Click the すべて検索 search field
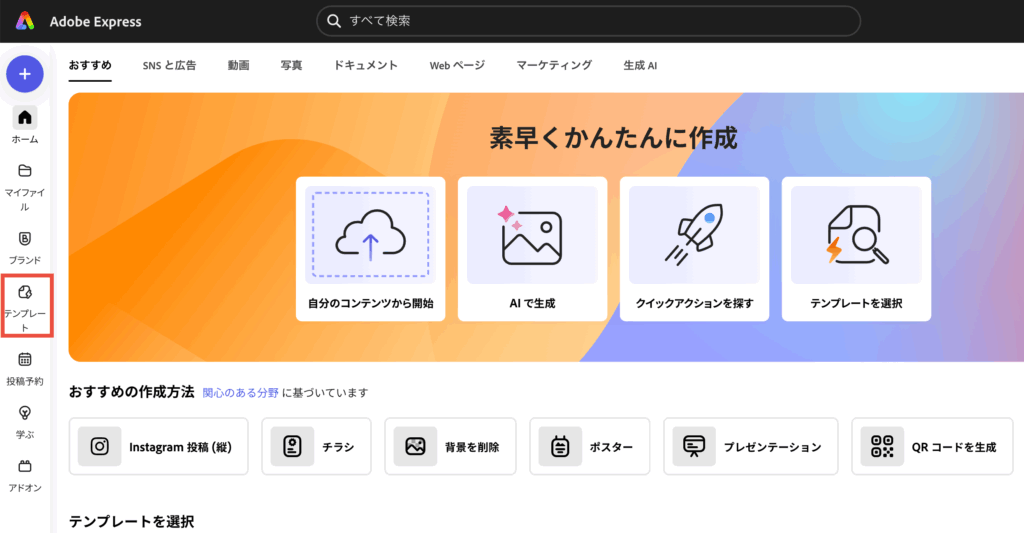 (x=588, y=21)
